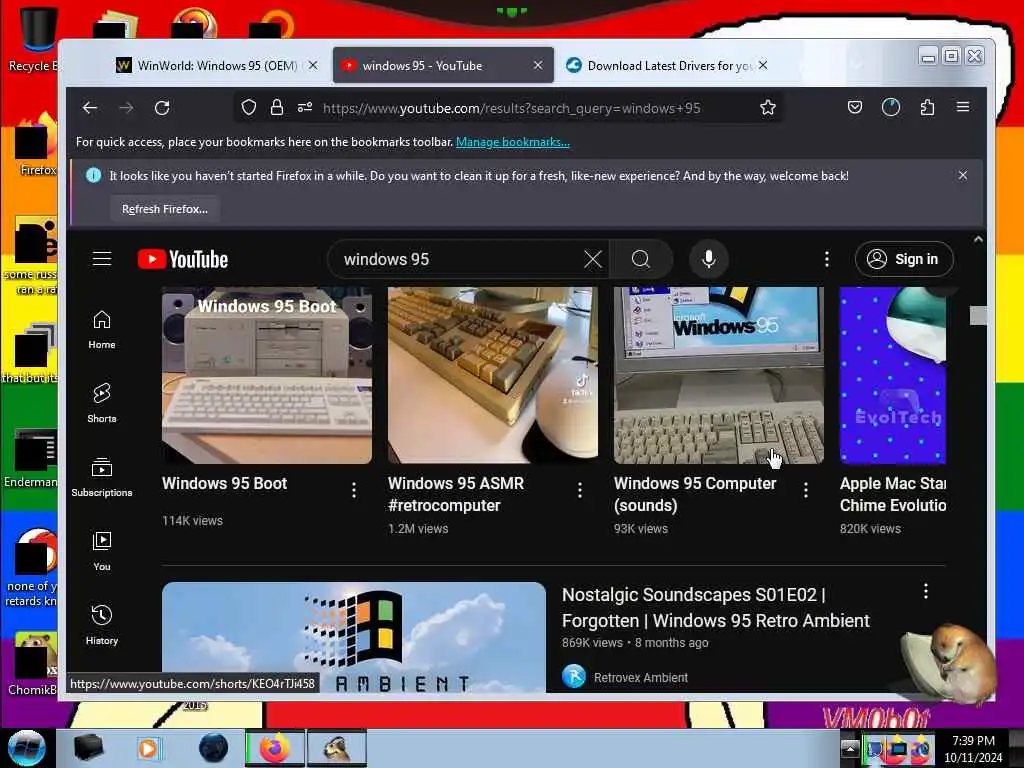Clear the YouTube search text with X

click(593, 259)
